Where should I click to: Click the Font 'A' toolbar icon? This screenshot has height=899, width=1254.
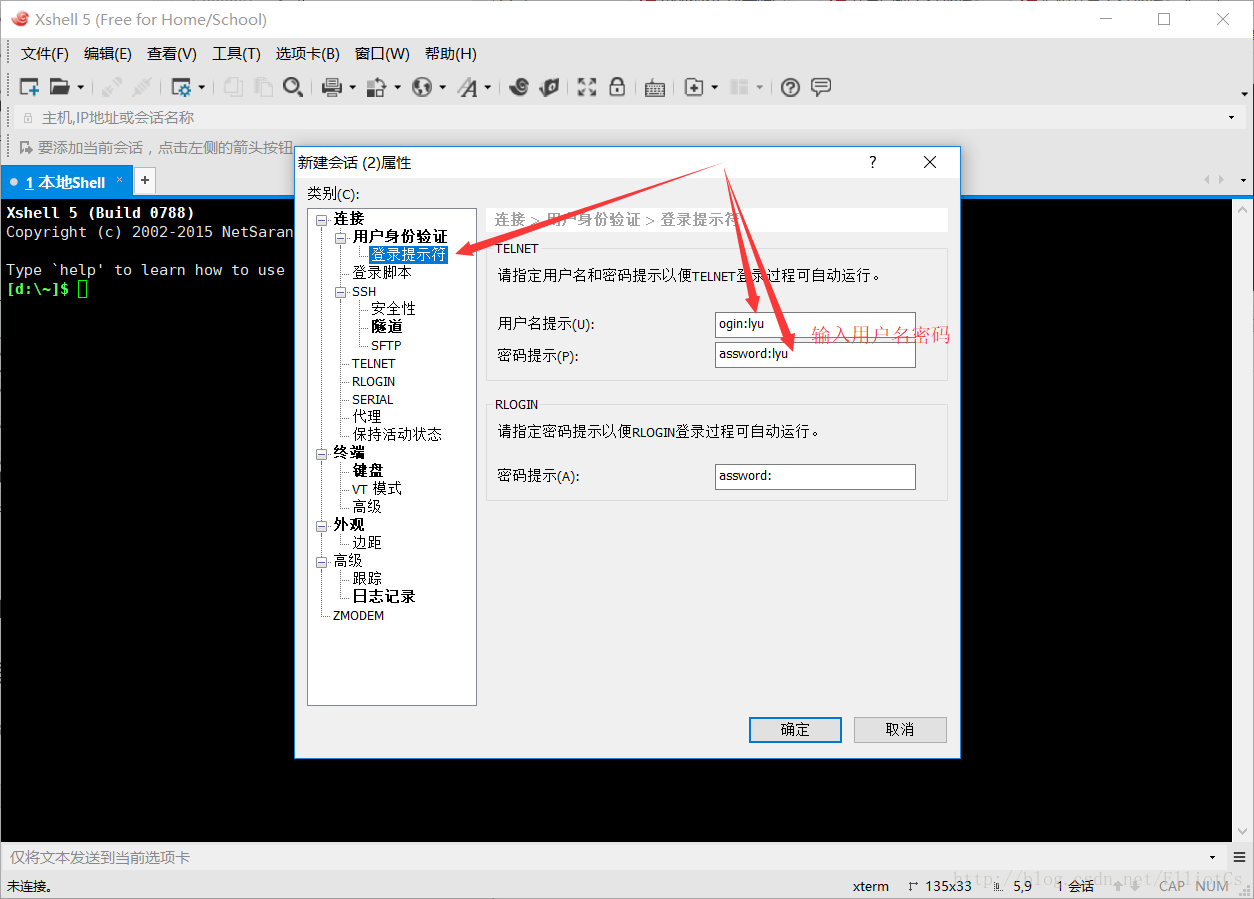468,87
